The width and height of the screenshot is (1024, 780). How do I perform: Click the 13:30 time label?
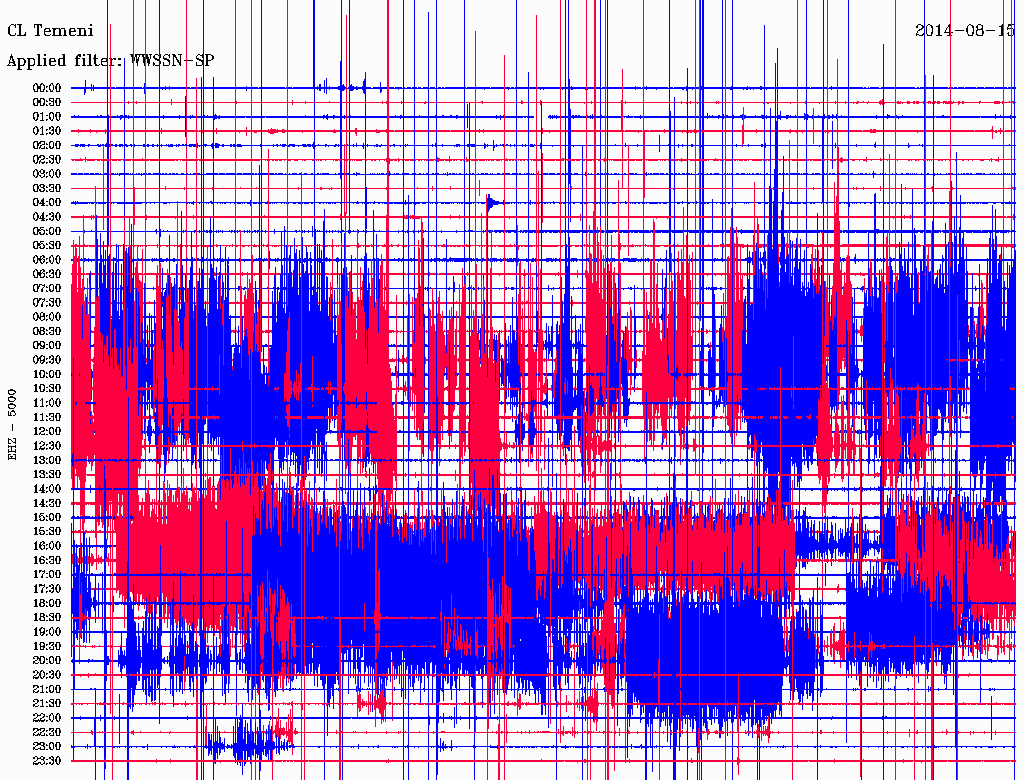coord(47,474)
